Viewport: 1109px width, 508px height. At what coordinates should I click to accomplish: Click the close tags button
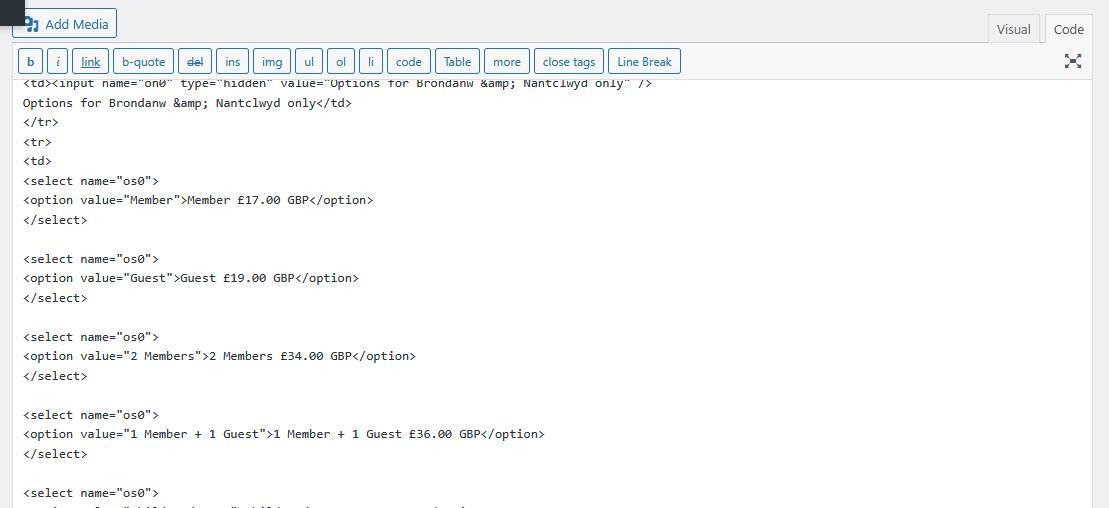click(x=569, y=62)
